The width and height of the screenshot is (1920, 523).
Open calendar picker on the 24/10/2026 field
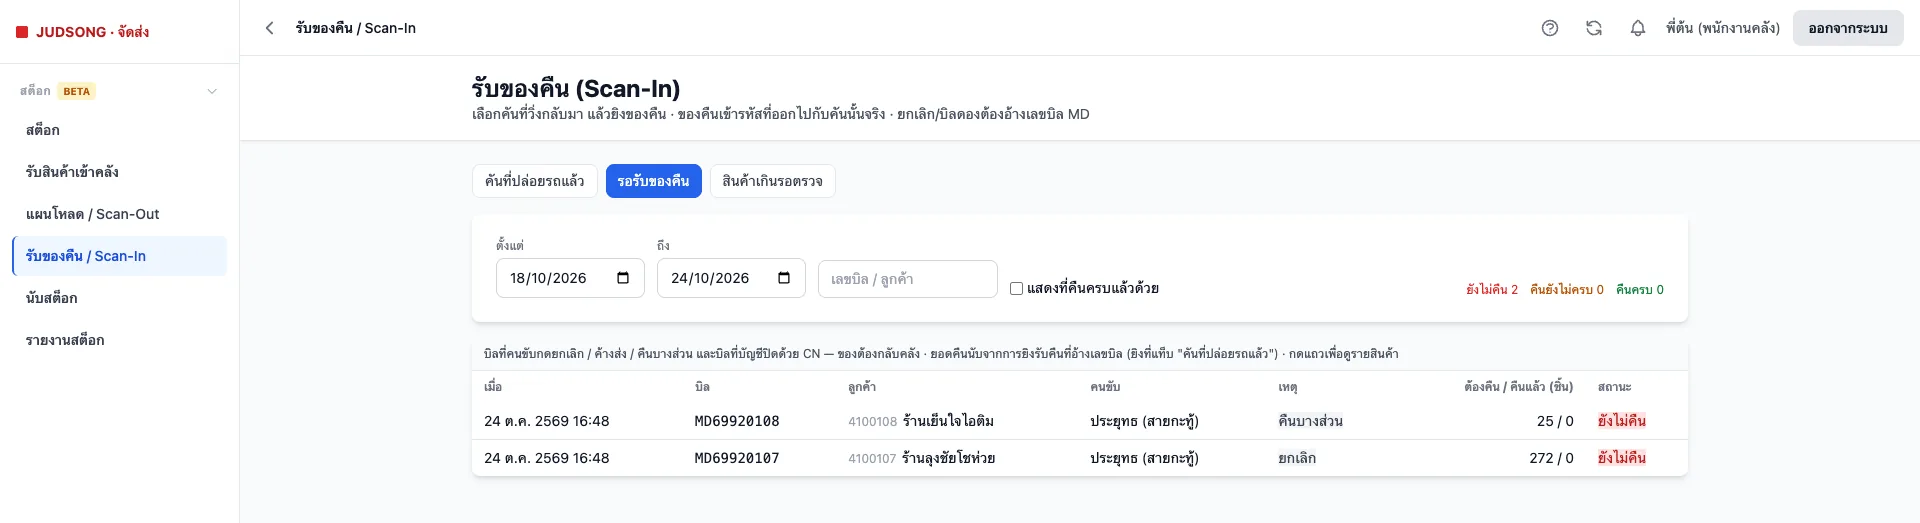click(784, 278)
